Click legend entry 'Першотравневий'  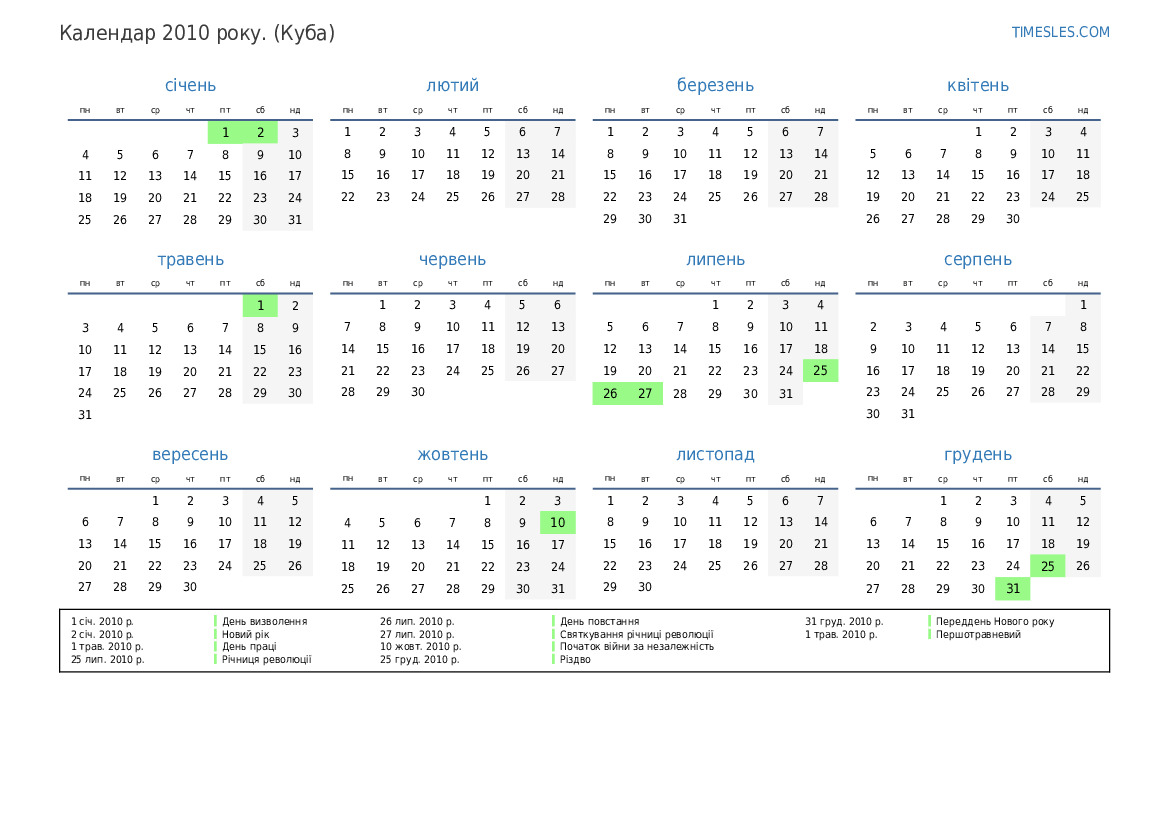pos(978,635)
